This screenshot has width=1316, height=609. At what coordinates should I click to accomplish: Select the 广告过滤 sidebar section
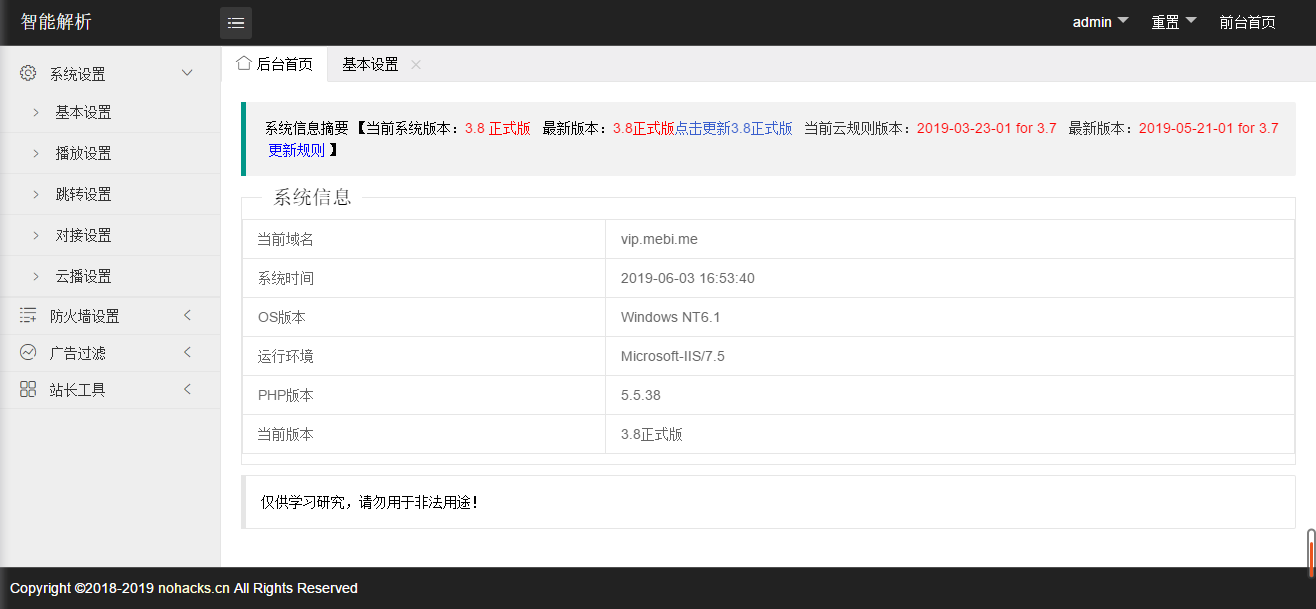tap(110, 353)
